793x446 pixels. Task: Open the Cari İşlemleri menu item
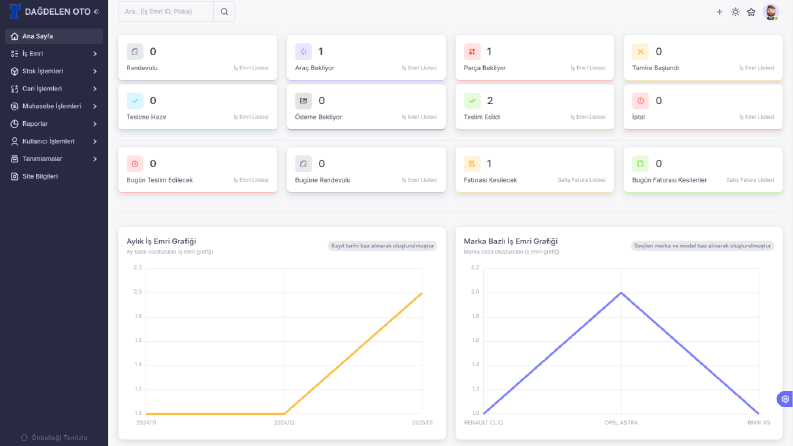tap(54, 89)
